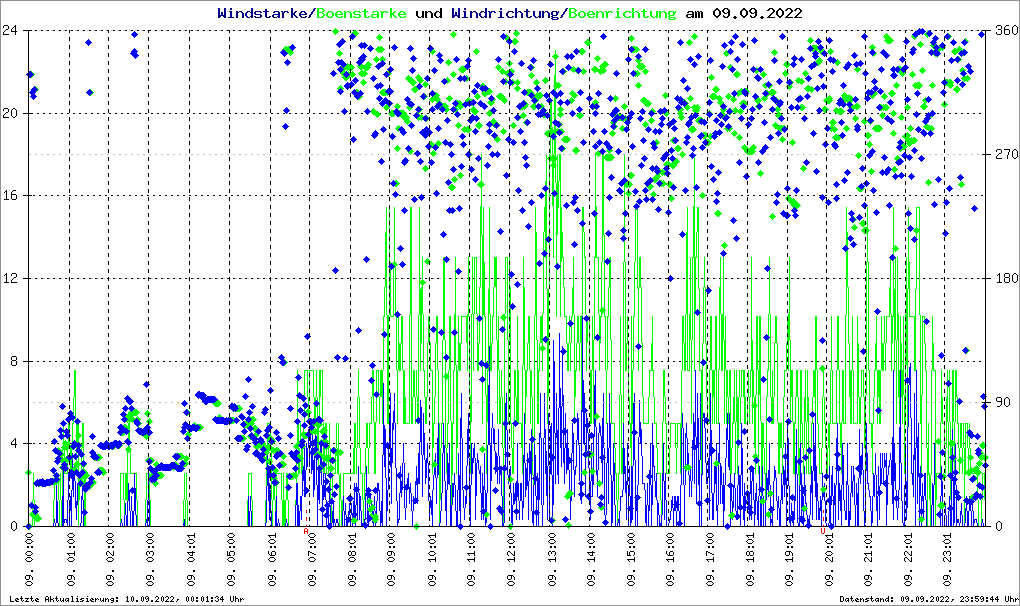The image size is (1020, 606).
Task: Click the date '09.09.2022' in title
Action: [756, 13]
